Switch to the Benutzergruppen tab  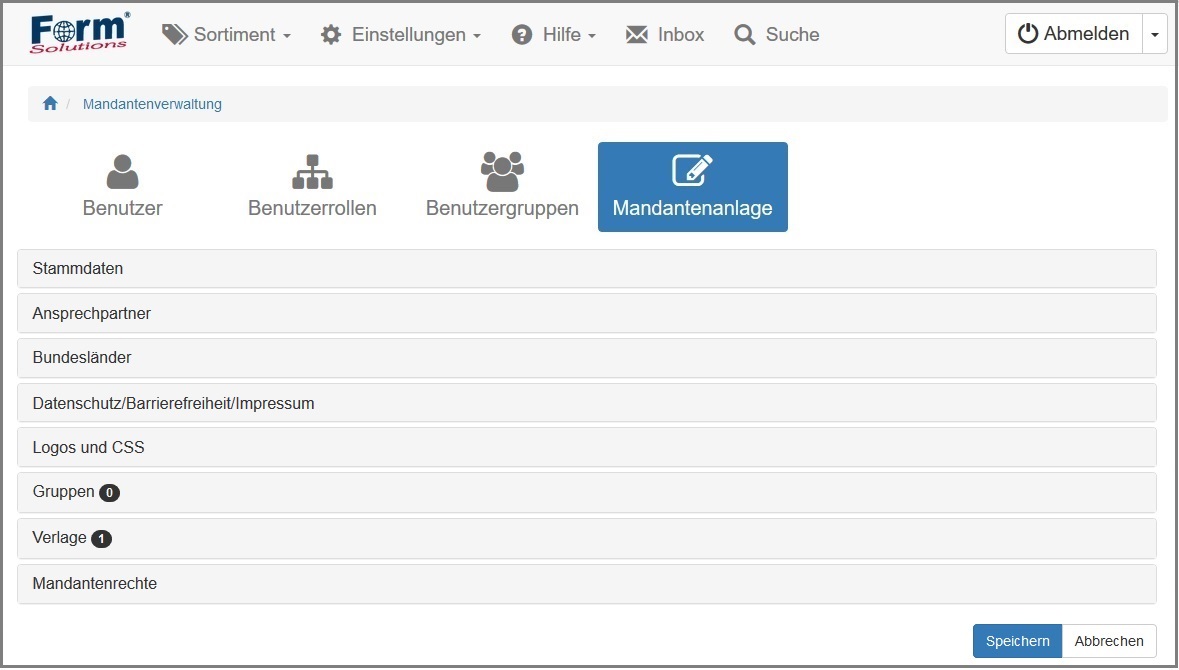pos(502,186)
